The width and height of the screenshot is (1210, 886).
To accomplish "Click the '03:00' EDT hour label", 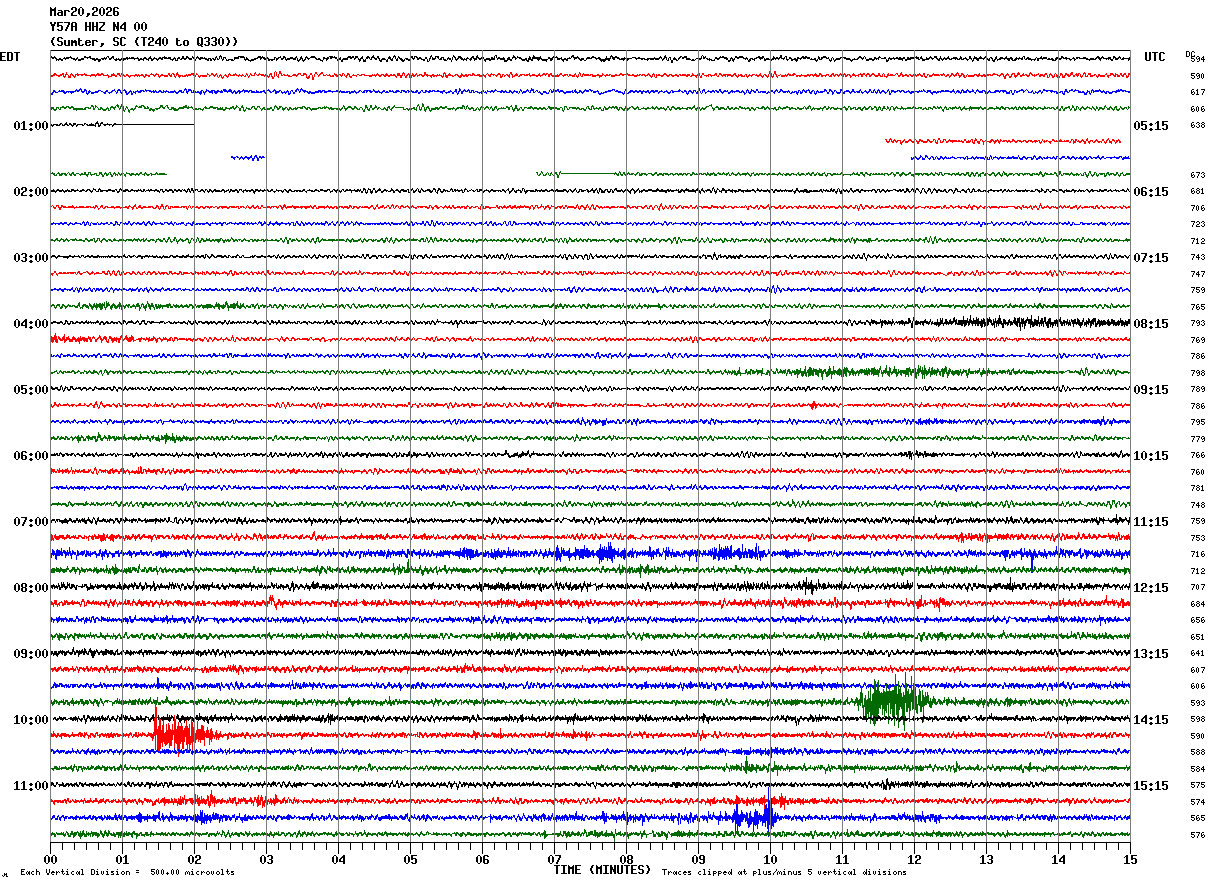I will click(31, 258).
